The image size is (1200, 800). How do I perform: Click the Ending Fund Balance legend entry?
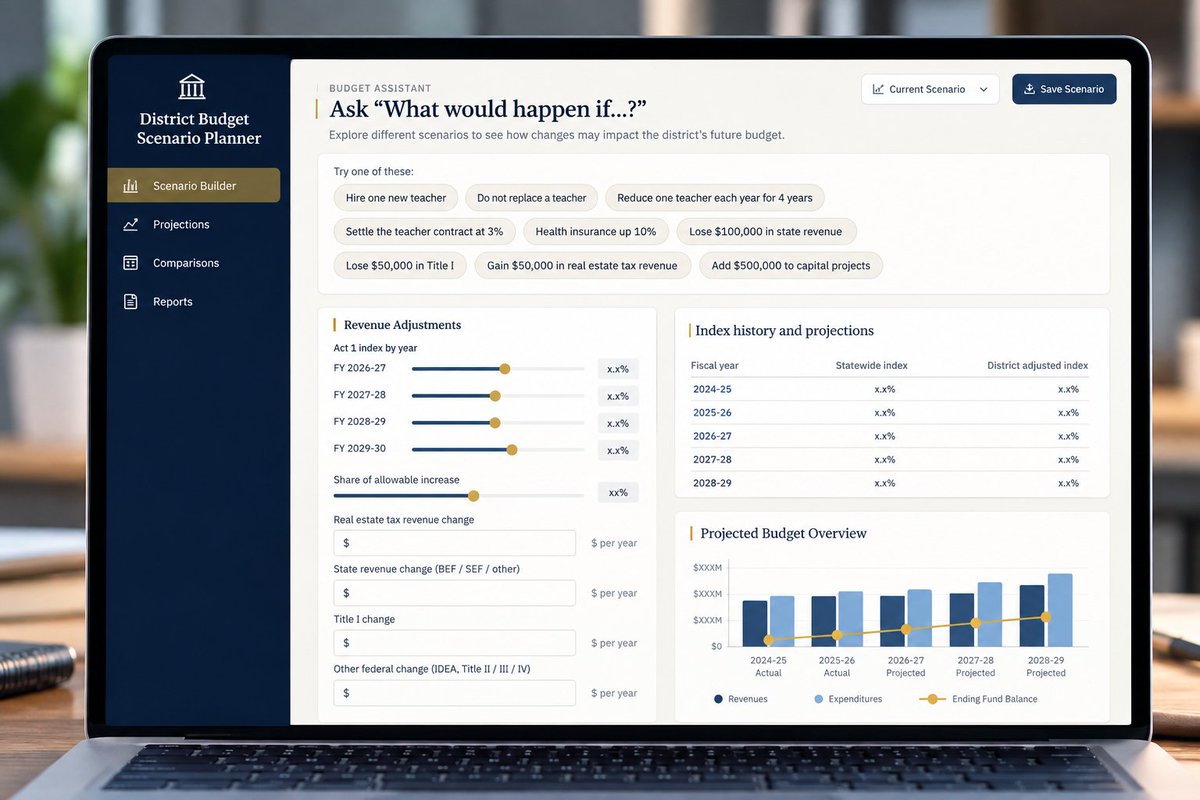click(x=978, y=699)
